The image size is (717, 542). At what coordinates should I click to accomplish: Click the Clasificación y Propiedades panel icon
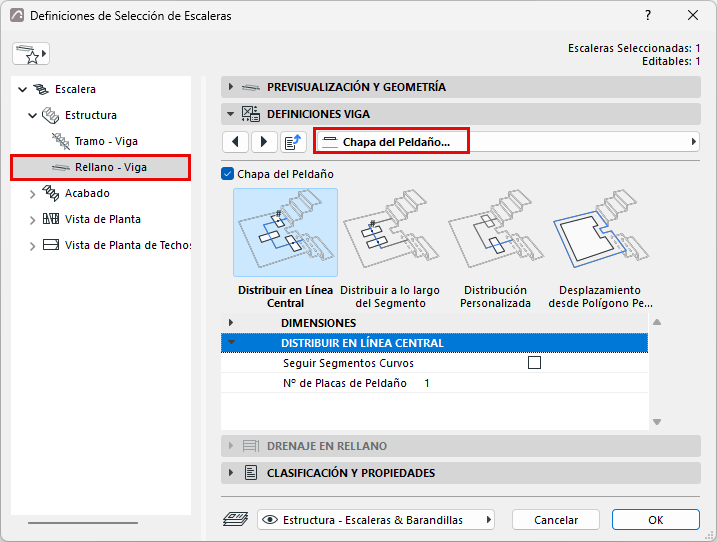(251, 473)
